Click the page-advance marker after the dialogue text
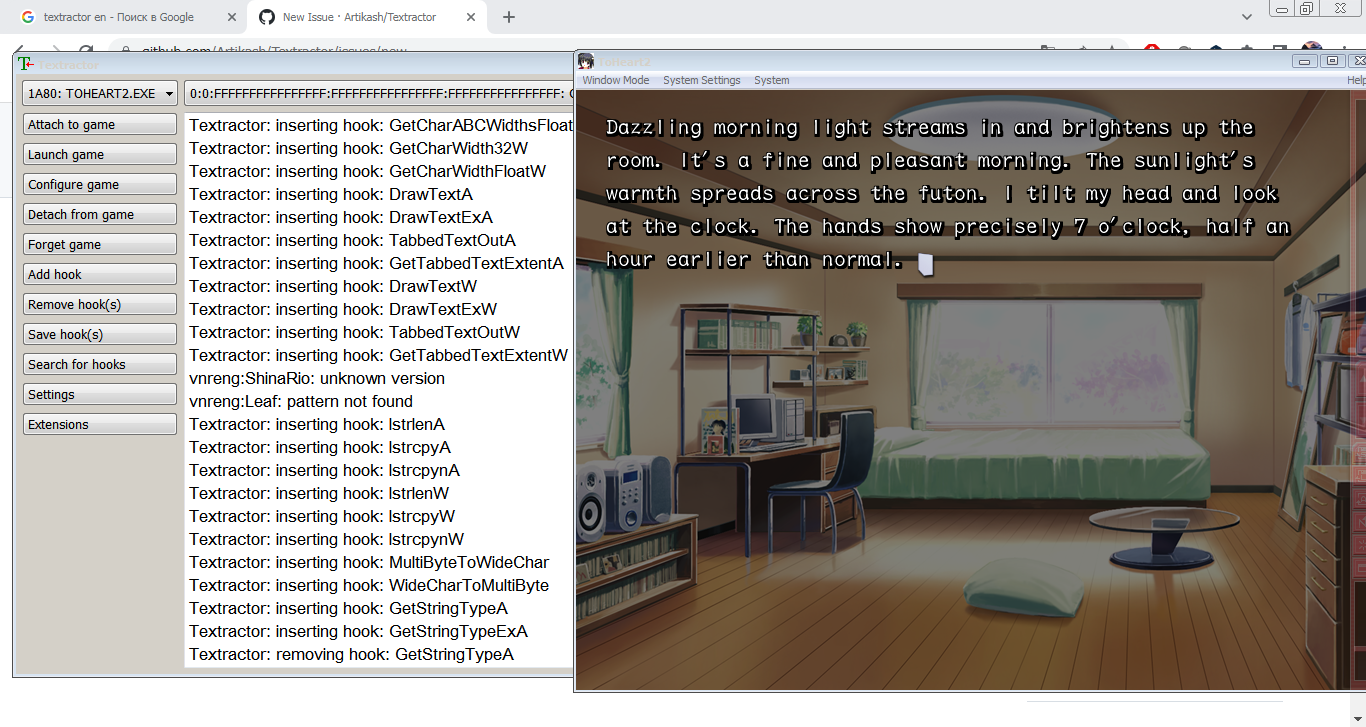Viewport: 1366px width, 727px height. click(923, 263)
